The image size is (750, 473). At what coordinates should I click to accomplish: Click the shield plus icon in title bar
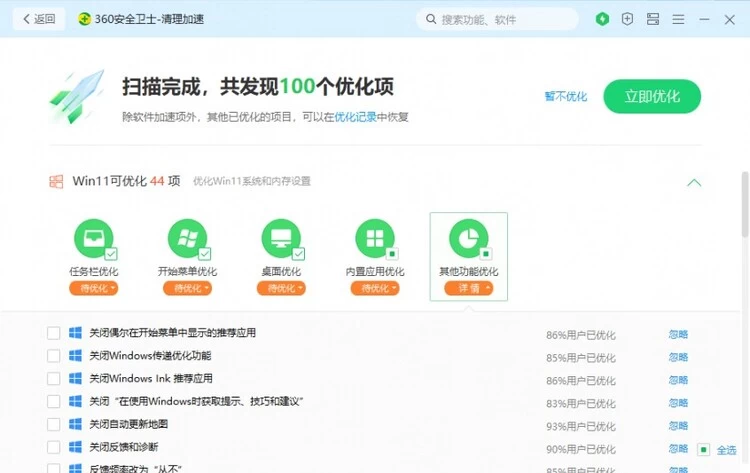tap(627, 19)
